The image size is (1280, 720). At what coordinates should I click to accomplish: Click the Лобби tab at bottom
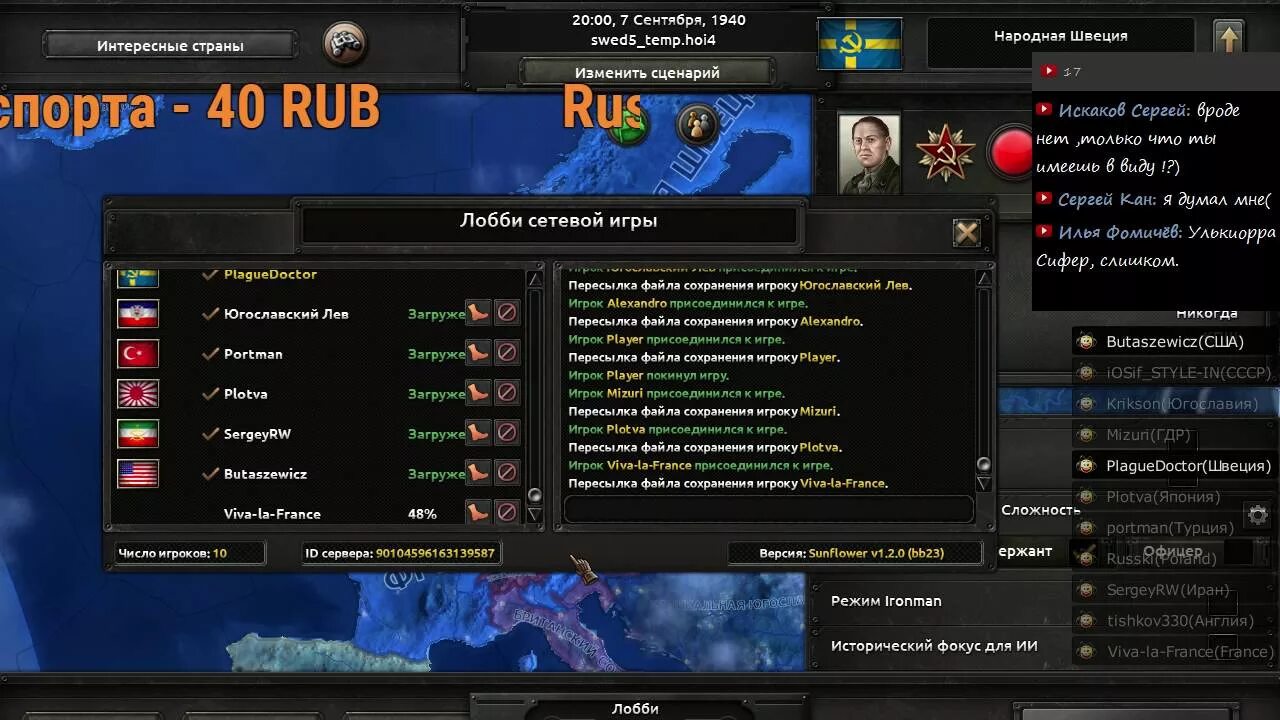[x=635, y=707]
